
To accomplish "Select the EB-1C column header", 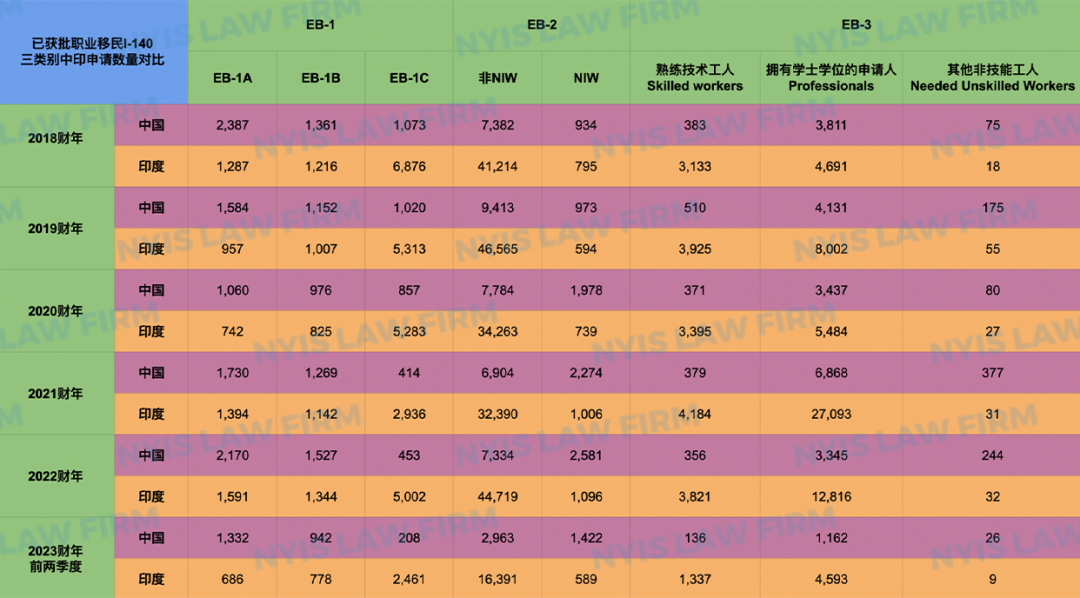I will click(409, 78).
